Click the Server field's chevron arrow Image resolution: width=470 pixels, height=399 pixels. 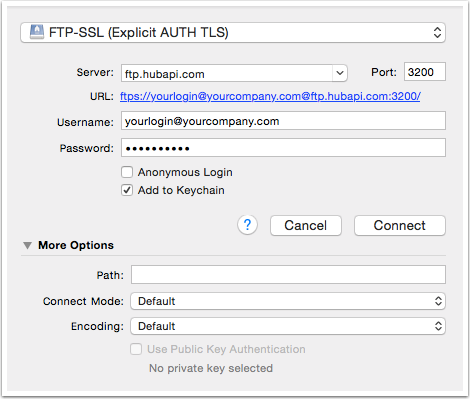click(340, 73)
